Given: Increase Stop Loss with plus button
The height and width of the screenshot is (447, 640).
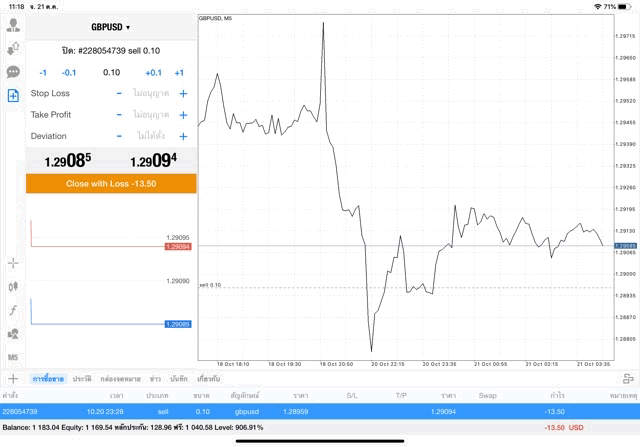Looking at the screenshot, I should pos(183,93).
